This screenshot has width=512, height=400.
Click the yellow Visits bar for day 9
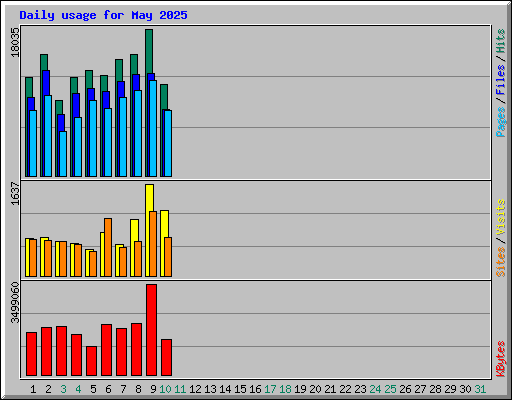[x=149, y=198]
